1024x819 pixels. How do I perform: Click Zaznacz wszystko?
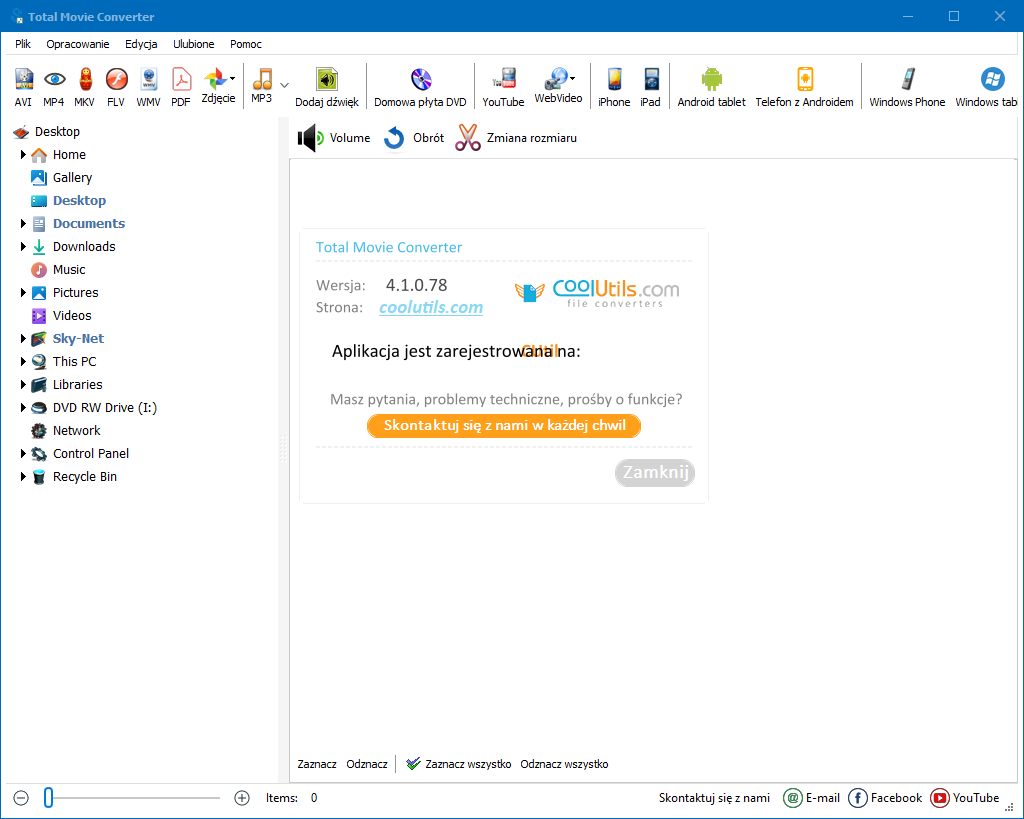coord(458,764)
